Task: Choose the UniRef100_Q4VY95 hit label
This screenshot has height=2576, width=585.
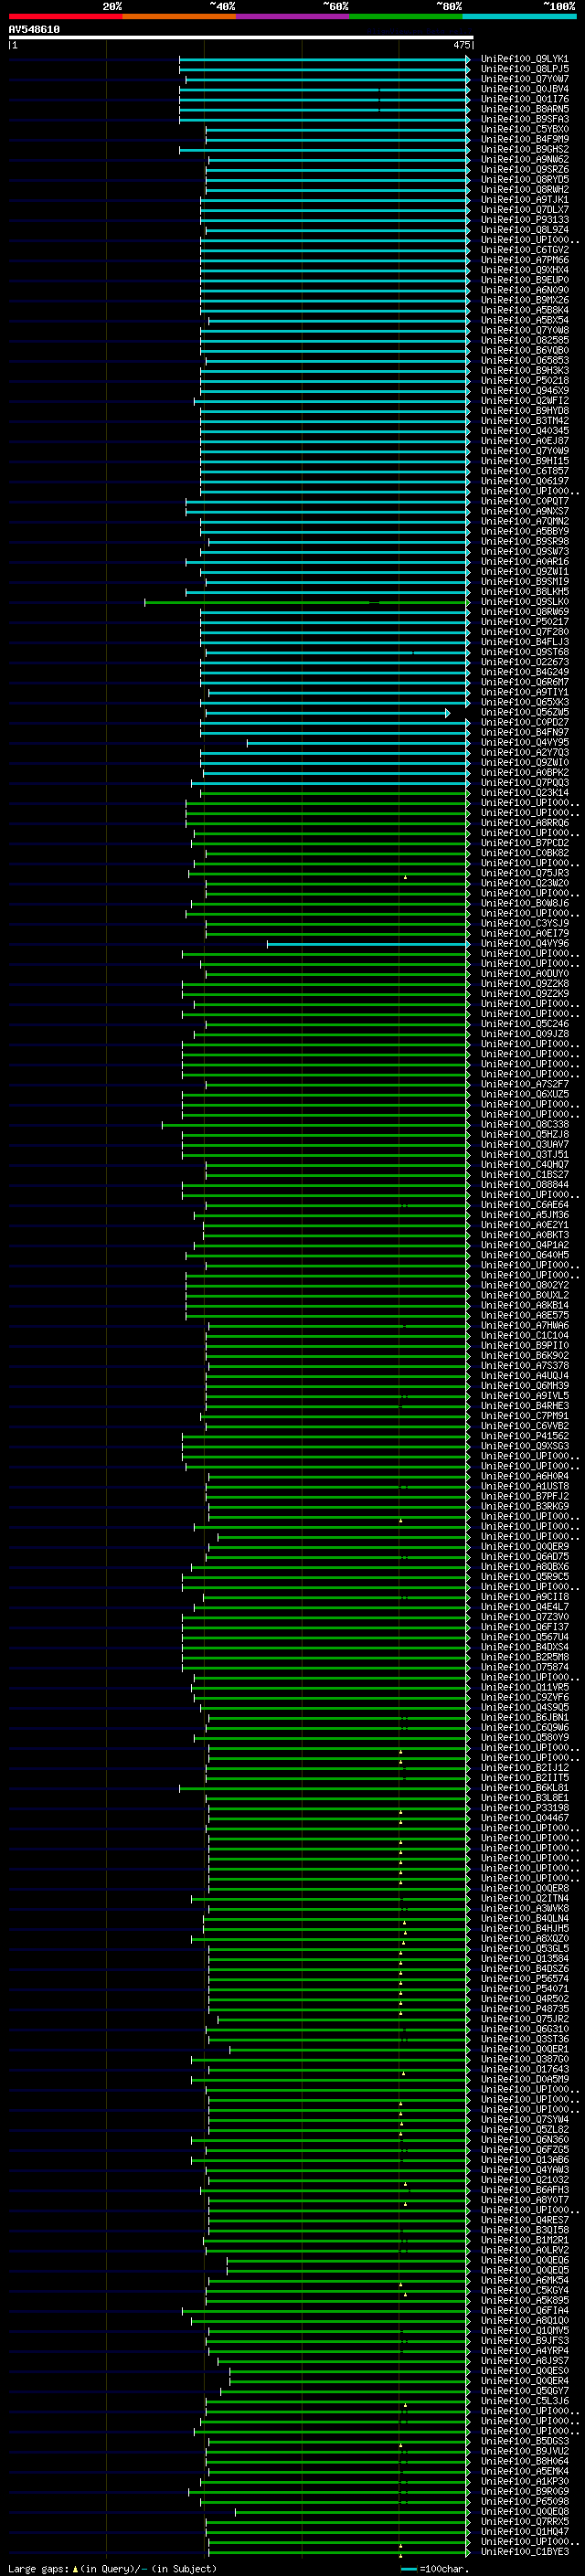Action: tap(525, 743)
